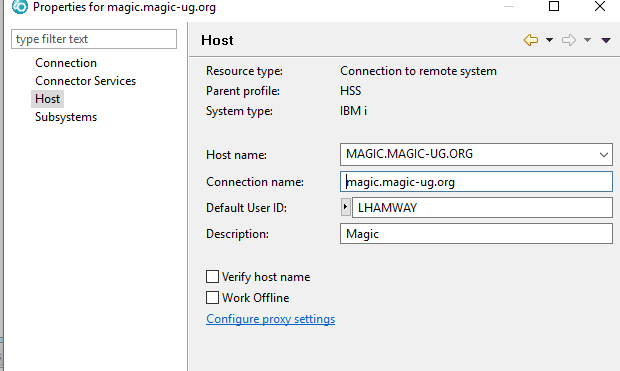The image size is (620, 371).
Task: Open Configure proxy settings link
Action: click(x=270, y=319)
